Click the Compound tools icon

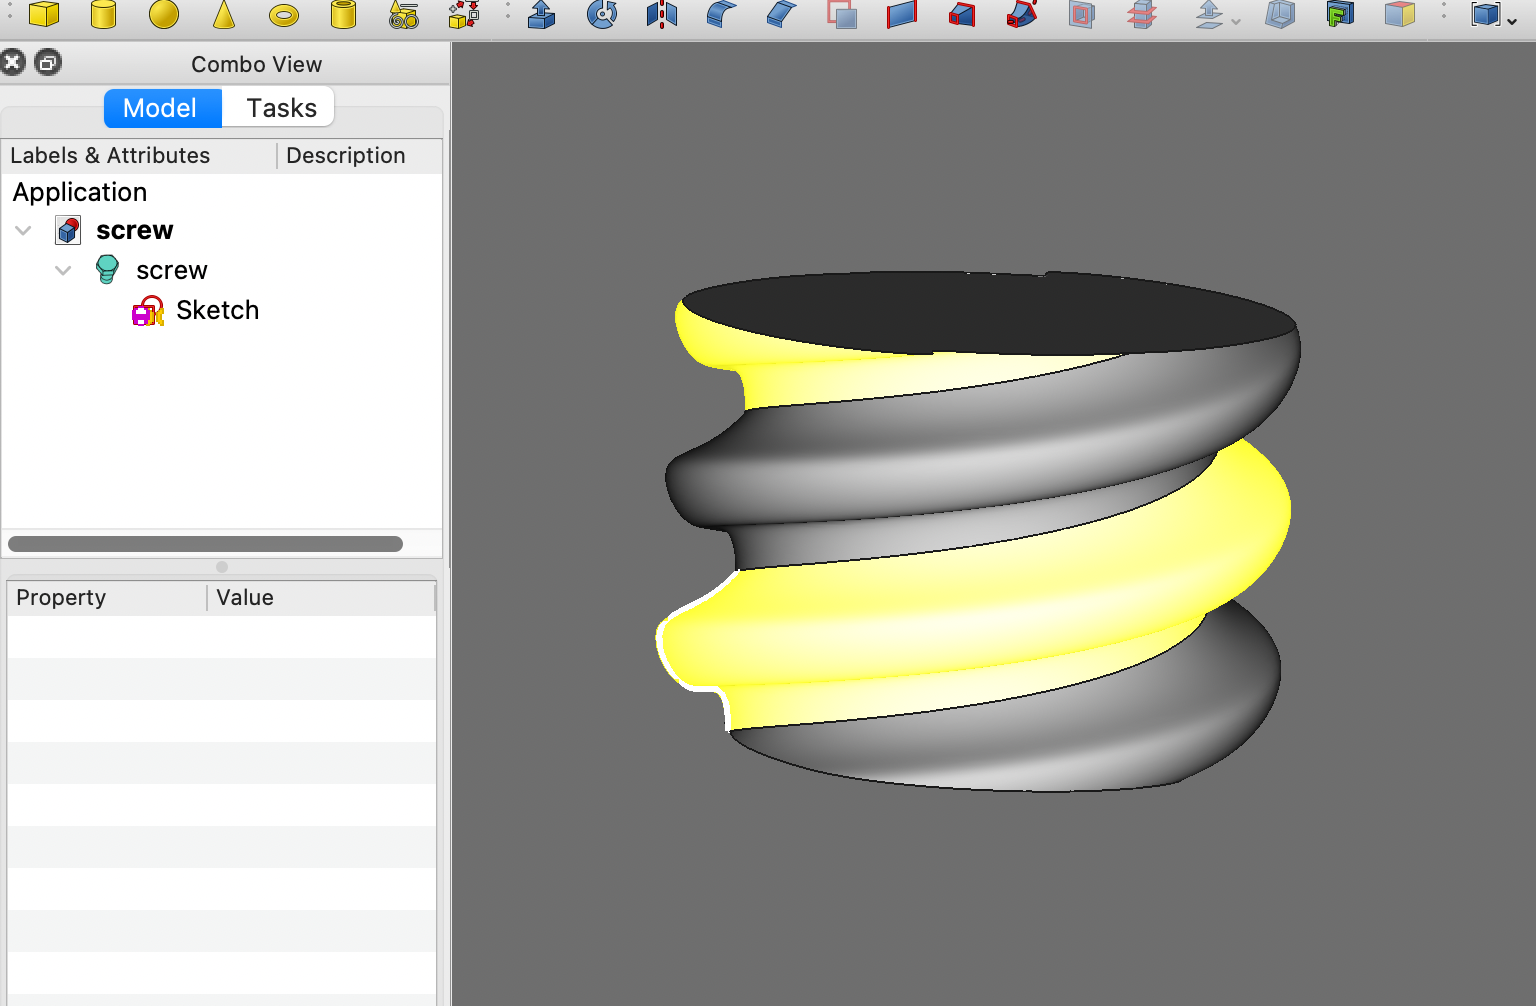[x=1486, y=14]
